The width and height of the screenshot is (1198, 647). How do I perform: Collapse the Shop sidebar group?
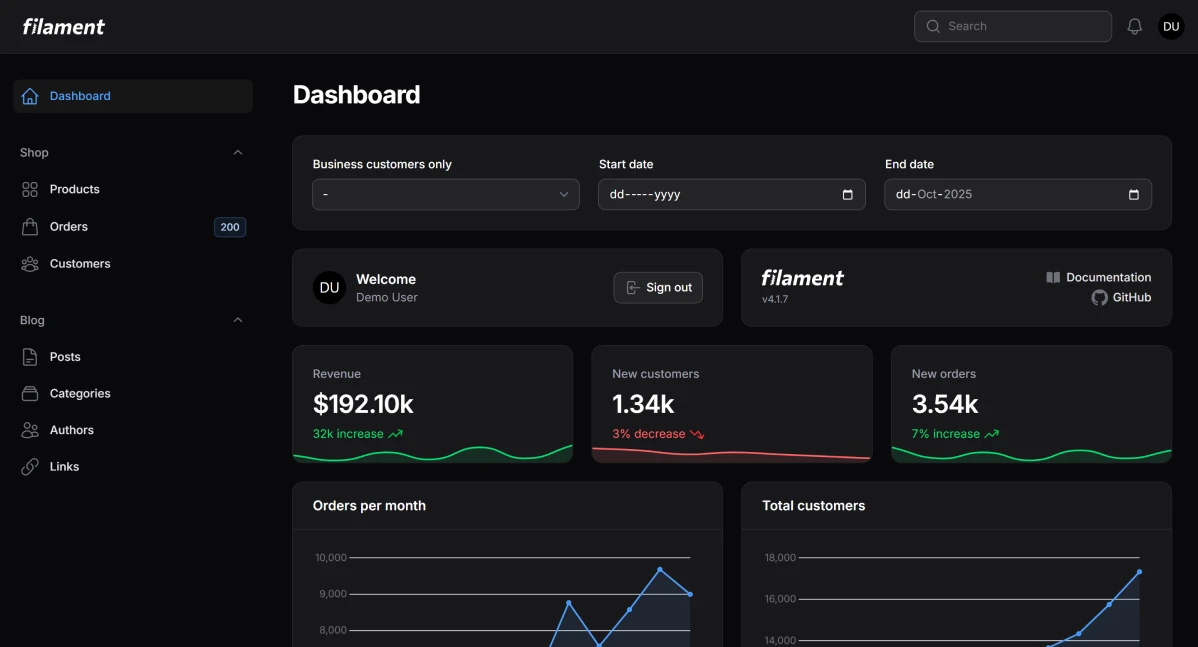[237, 152]
